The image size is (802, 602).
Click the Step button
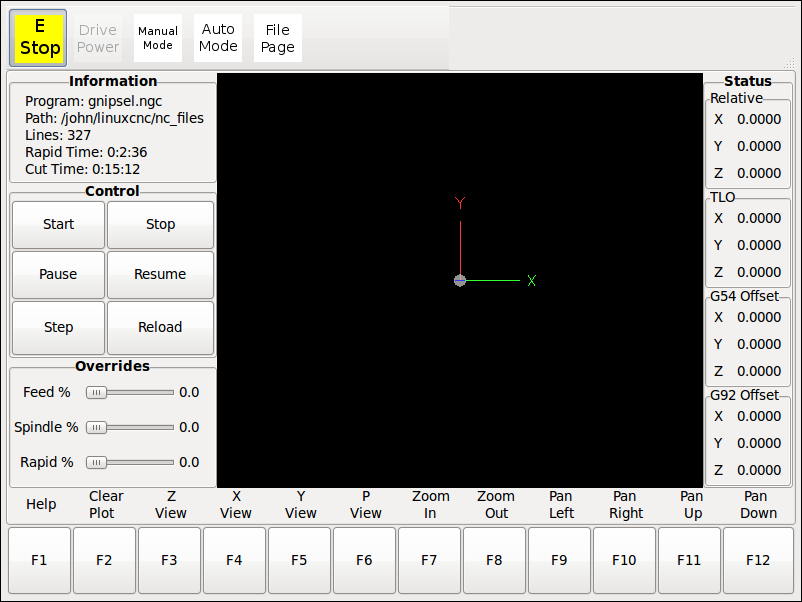[x=58, y=327]
